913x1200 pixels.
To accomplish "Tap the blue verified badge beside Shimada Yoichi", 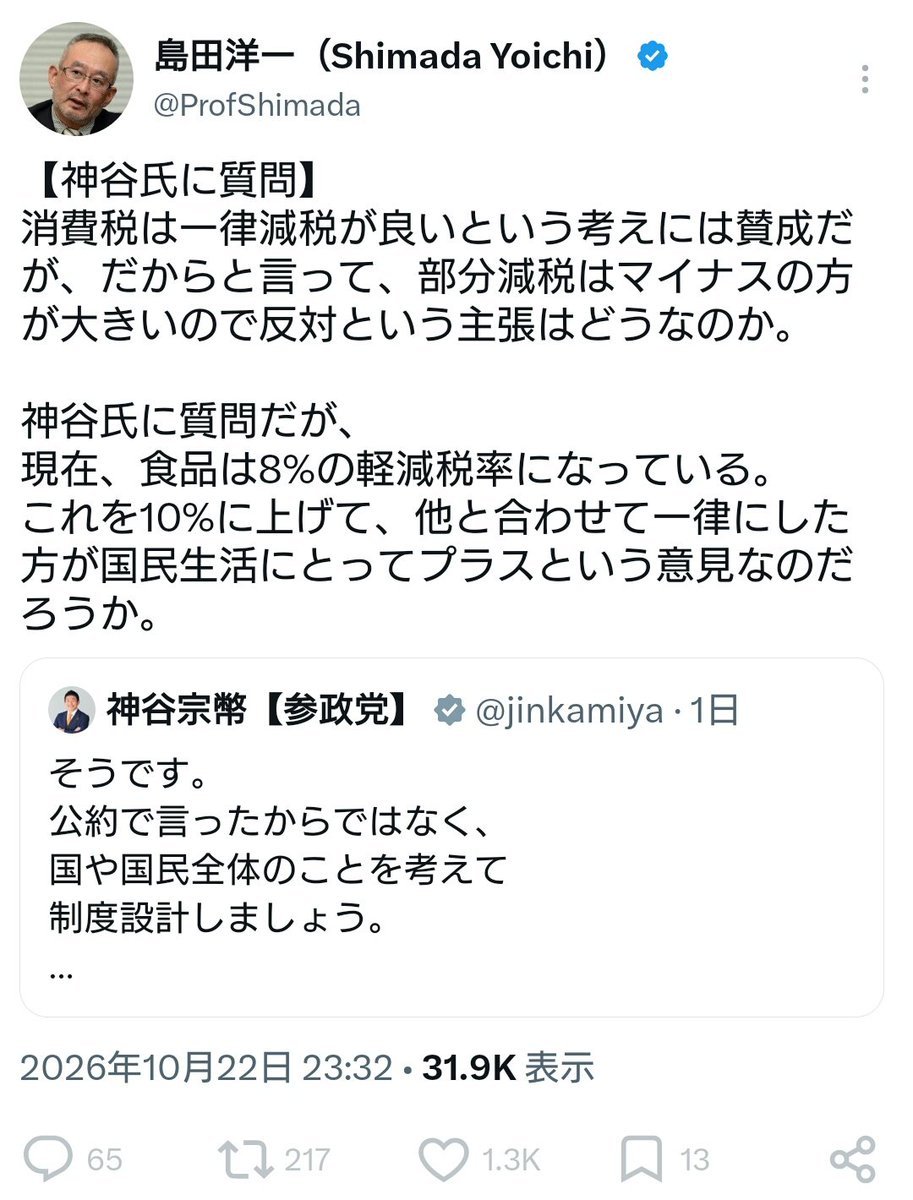I will point(654,57).
